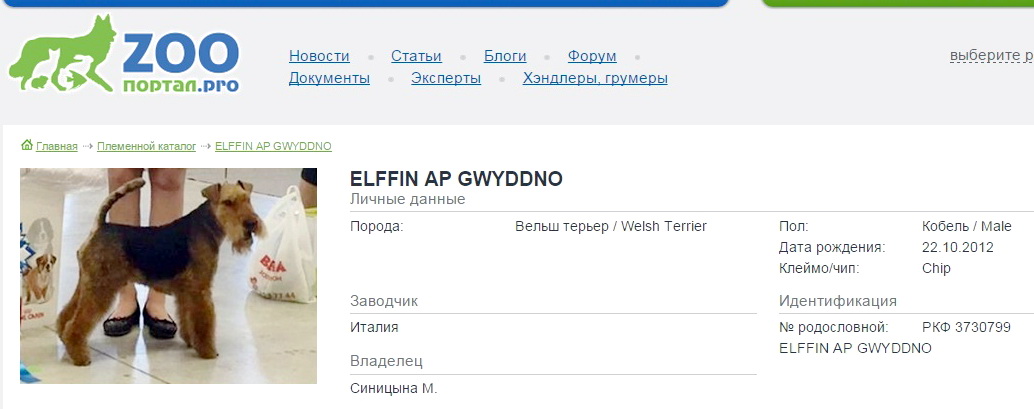Click the green bar at the top right
This screenshot has height=409, width=1034.
(900, 3)
